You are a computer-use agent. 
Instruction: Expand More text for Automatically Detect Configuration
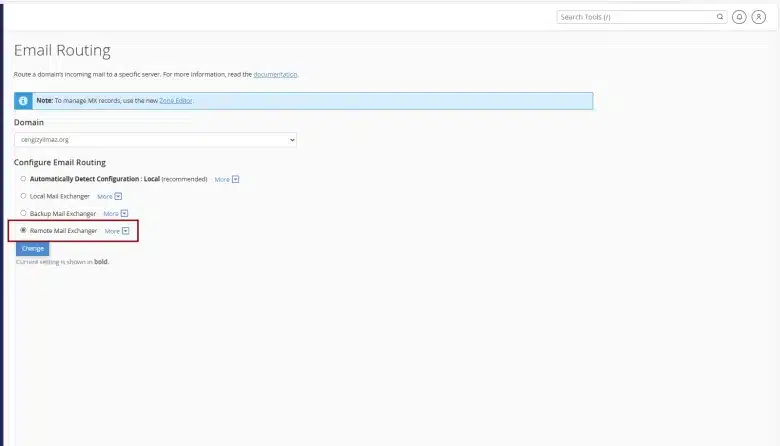(222, 180)
